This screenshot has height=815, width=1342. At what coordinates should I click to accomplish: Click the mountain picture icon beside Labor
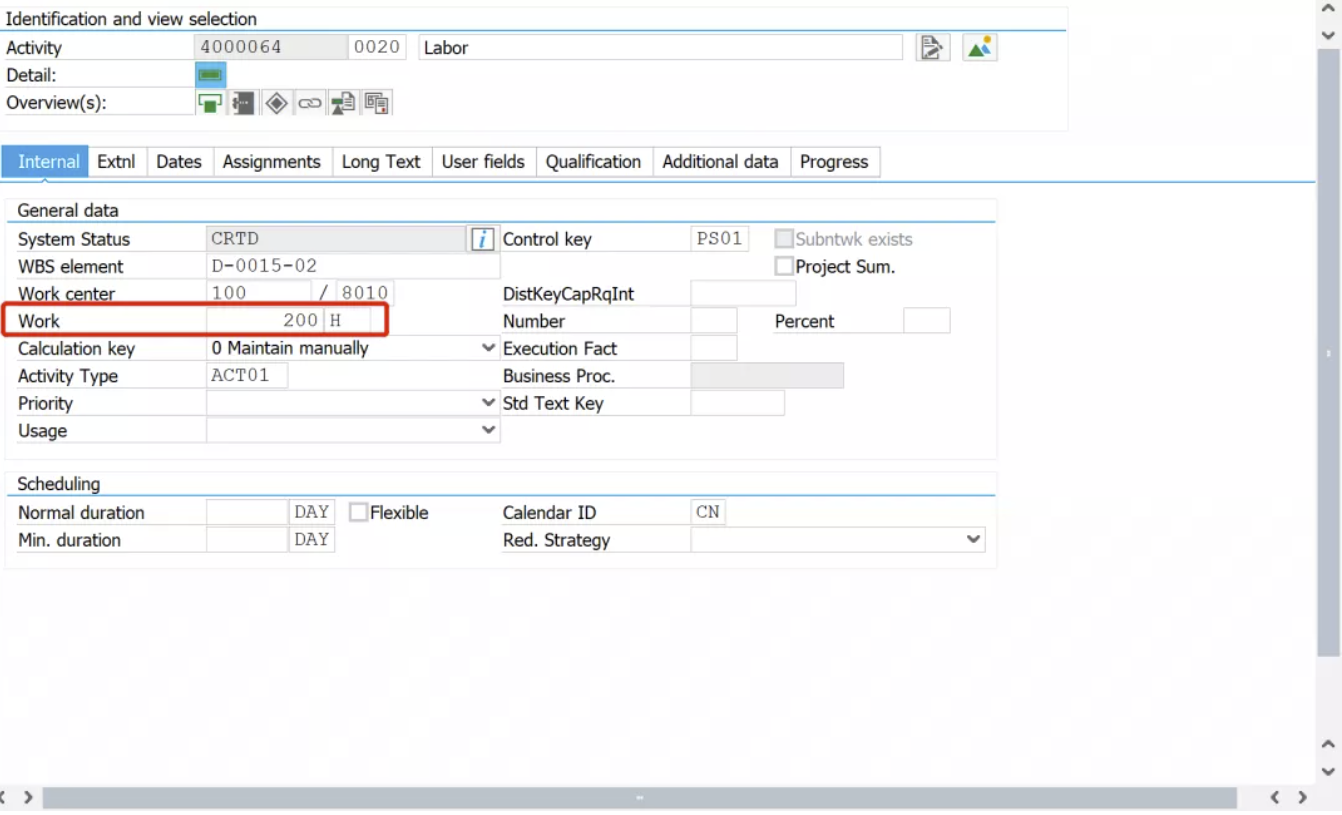tap(980, 47)
